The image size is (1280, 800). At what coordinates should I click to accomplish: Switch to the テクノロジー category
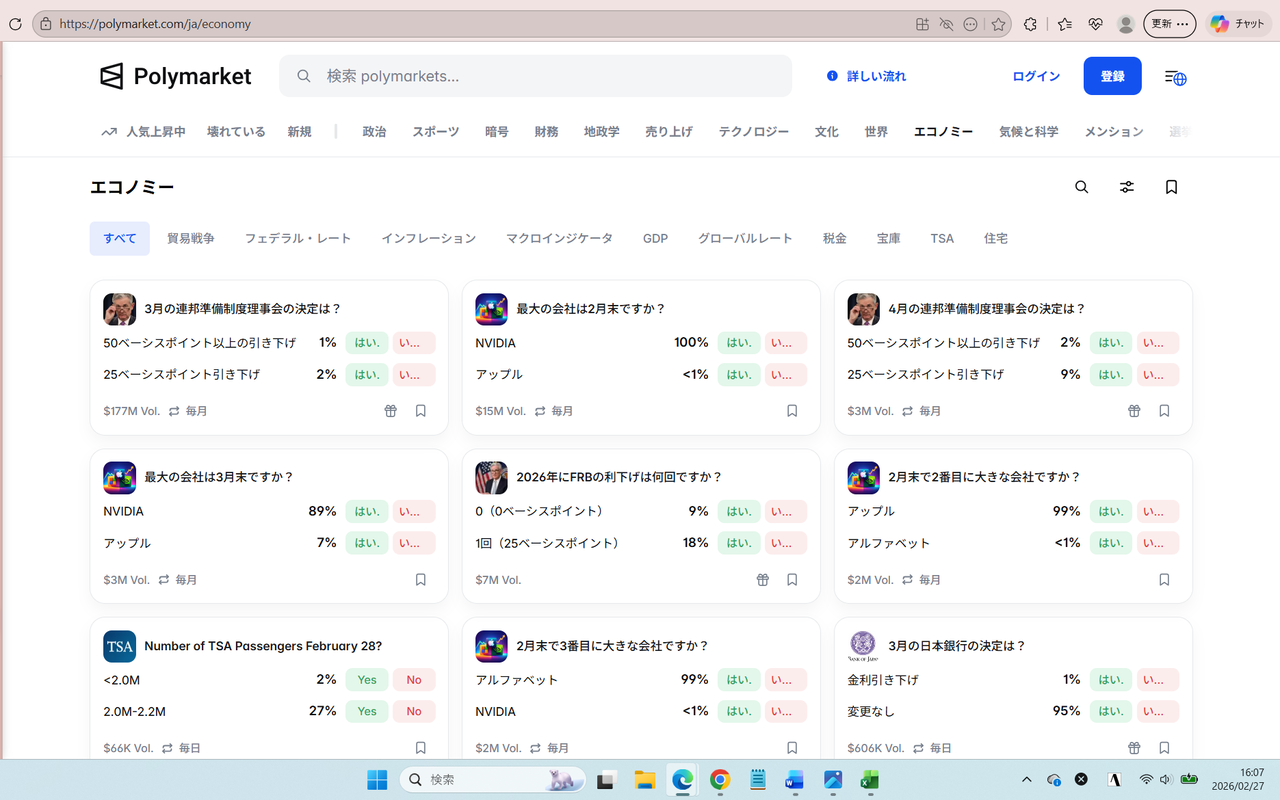[754, 132]
